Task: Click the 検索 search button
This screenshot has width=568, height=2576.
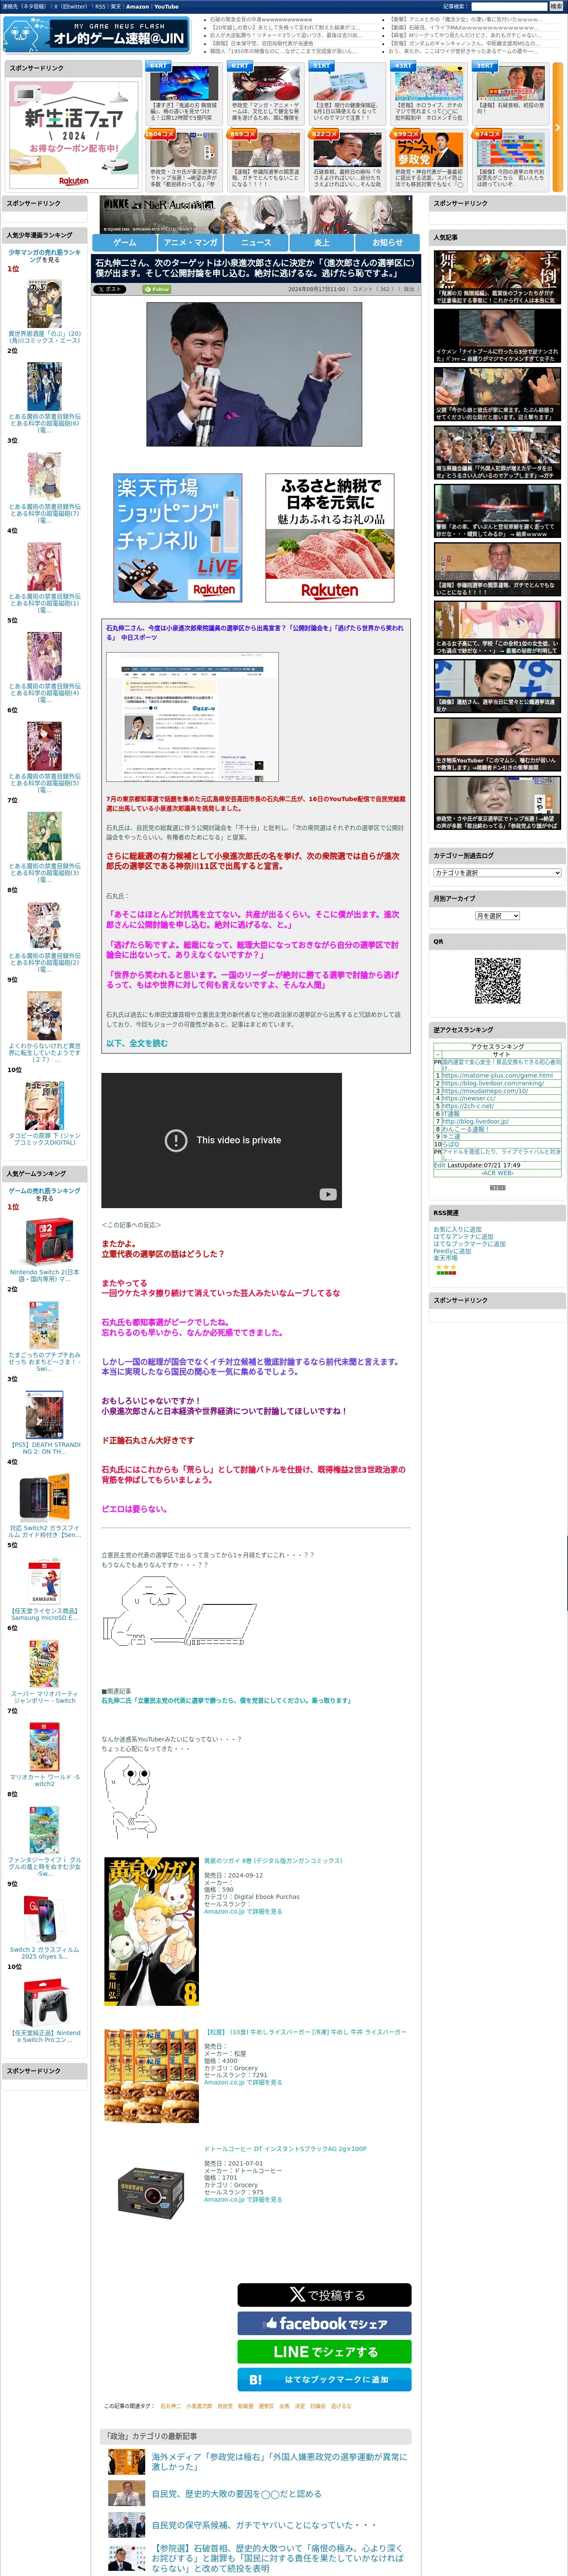Action: [x=556, y=6]
